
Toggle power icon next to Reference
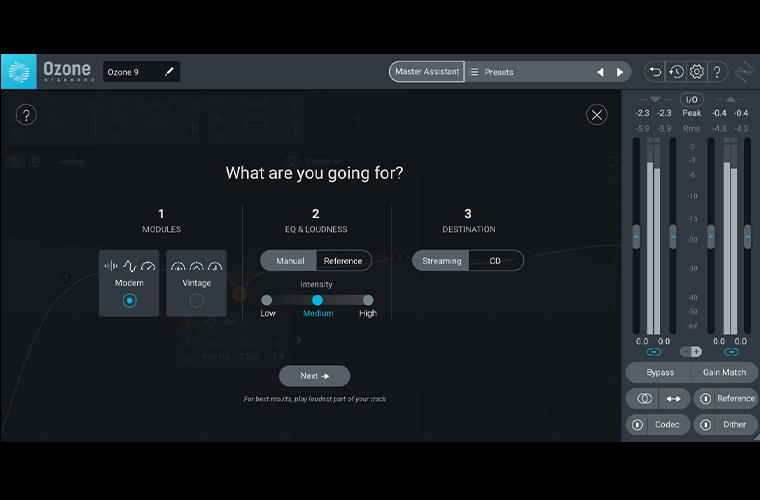[x=705, y=398]
